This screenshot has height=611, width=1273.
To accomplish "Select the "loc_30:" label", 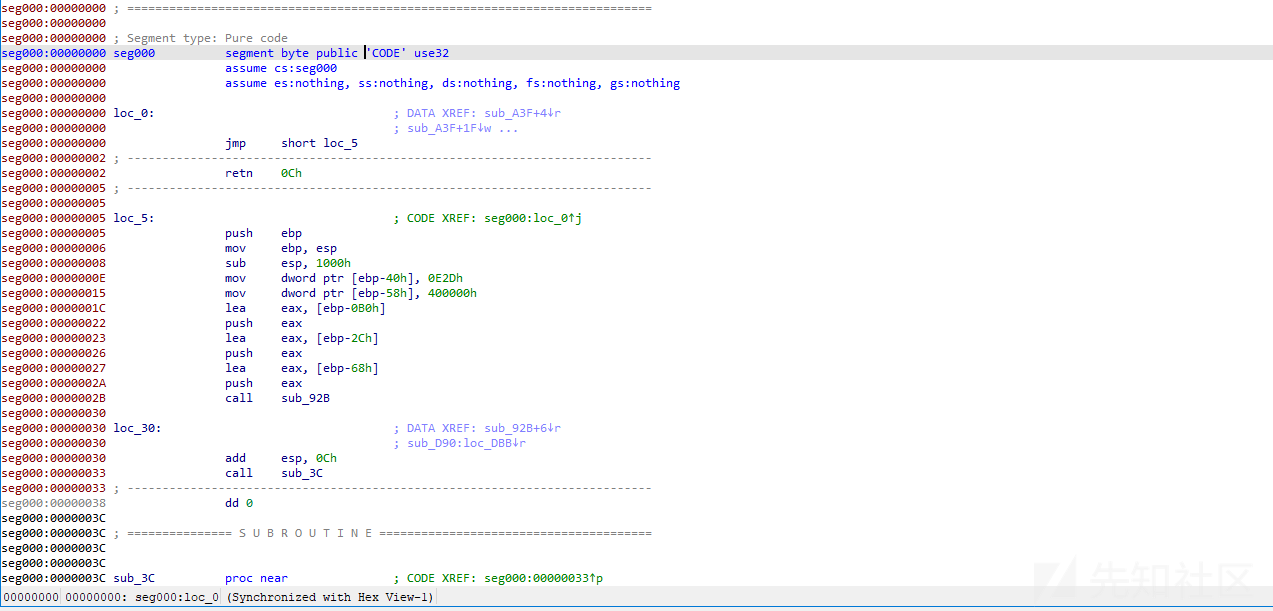I will point(137,428).
